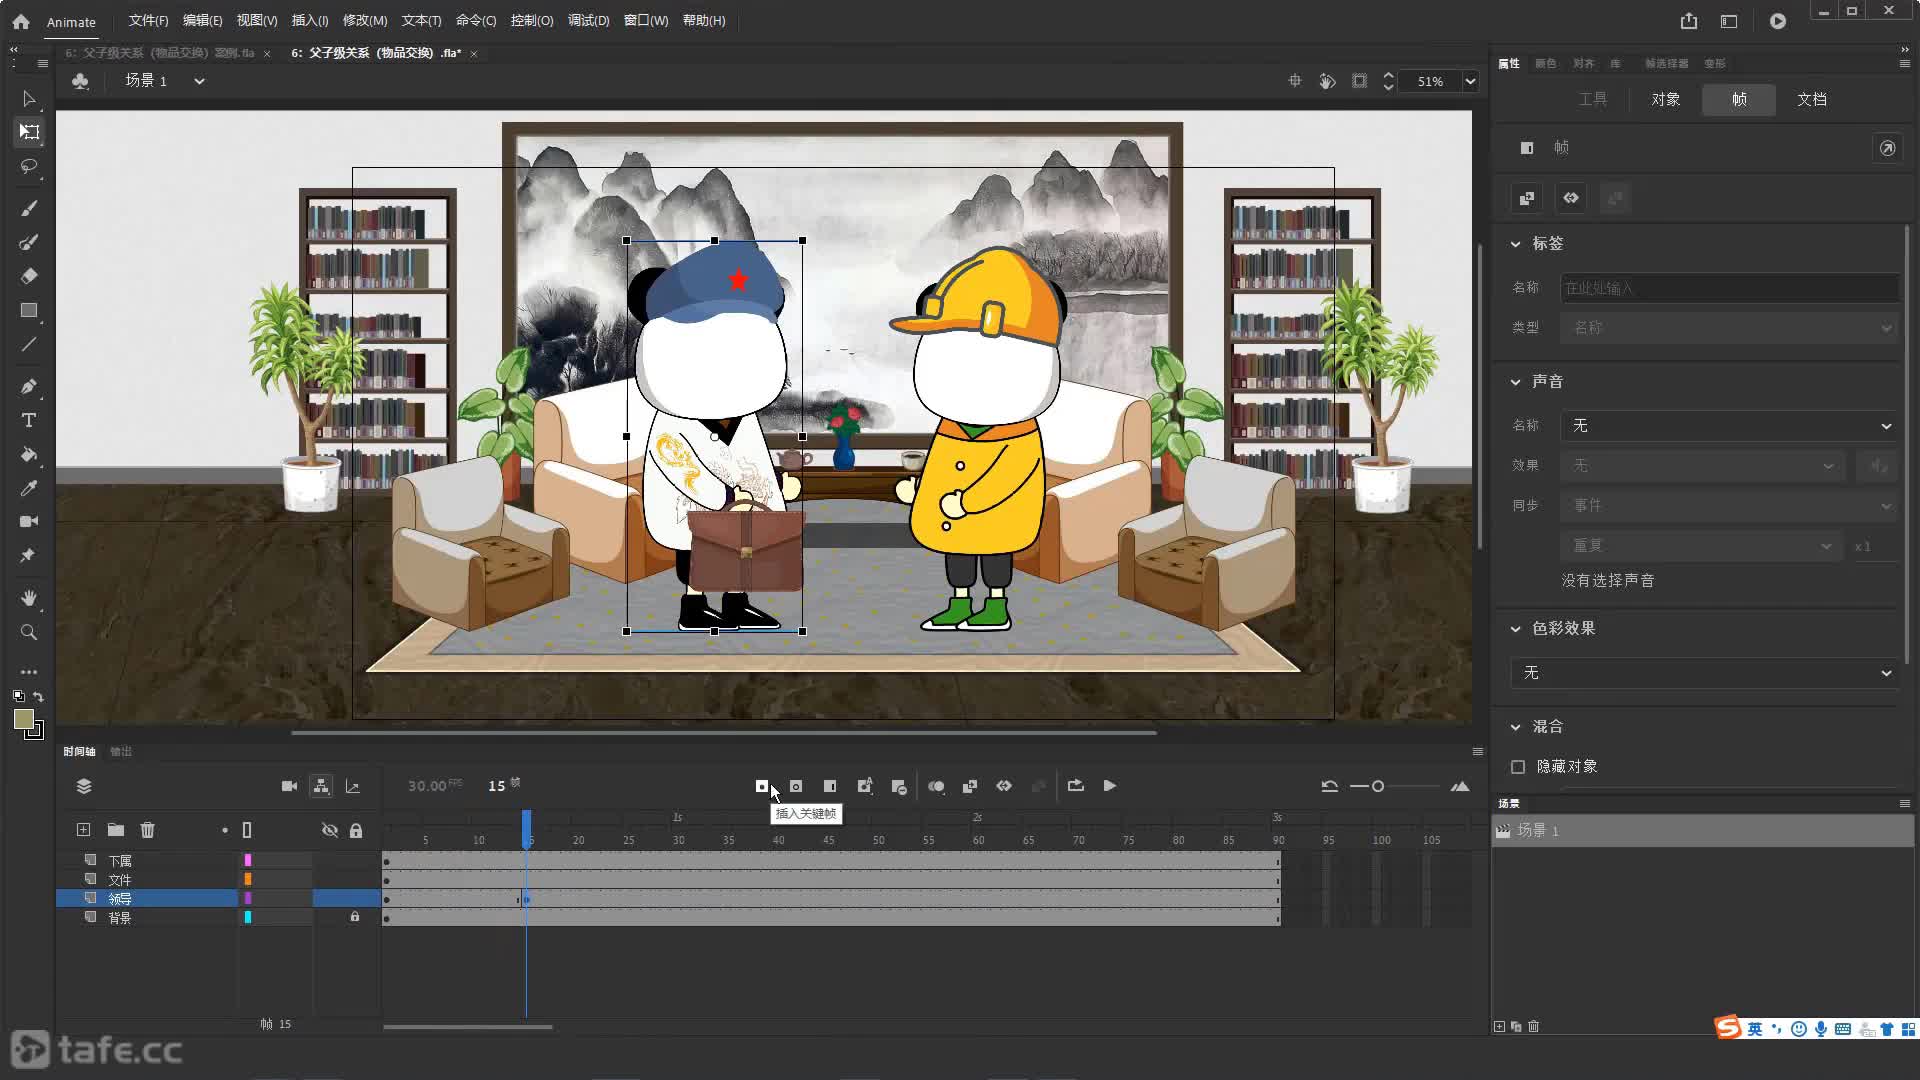Open the sound 名称 dropdown showing 无
1920x1080 pixels.
1730,426
